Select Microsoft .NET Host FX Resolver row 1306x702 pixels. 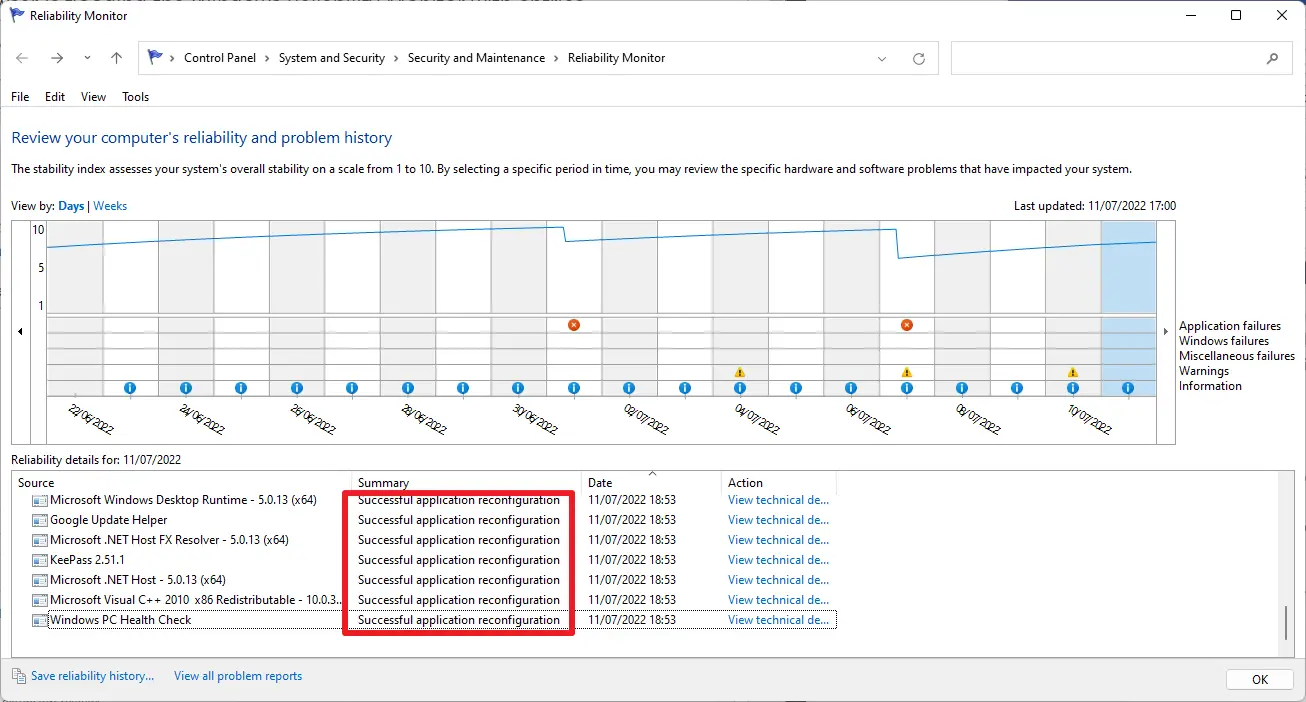click(434, 540)
